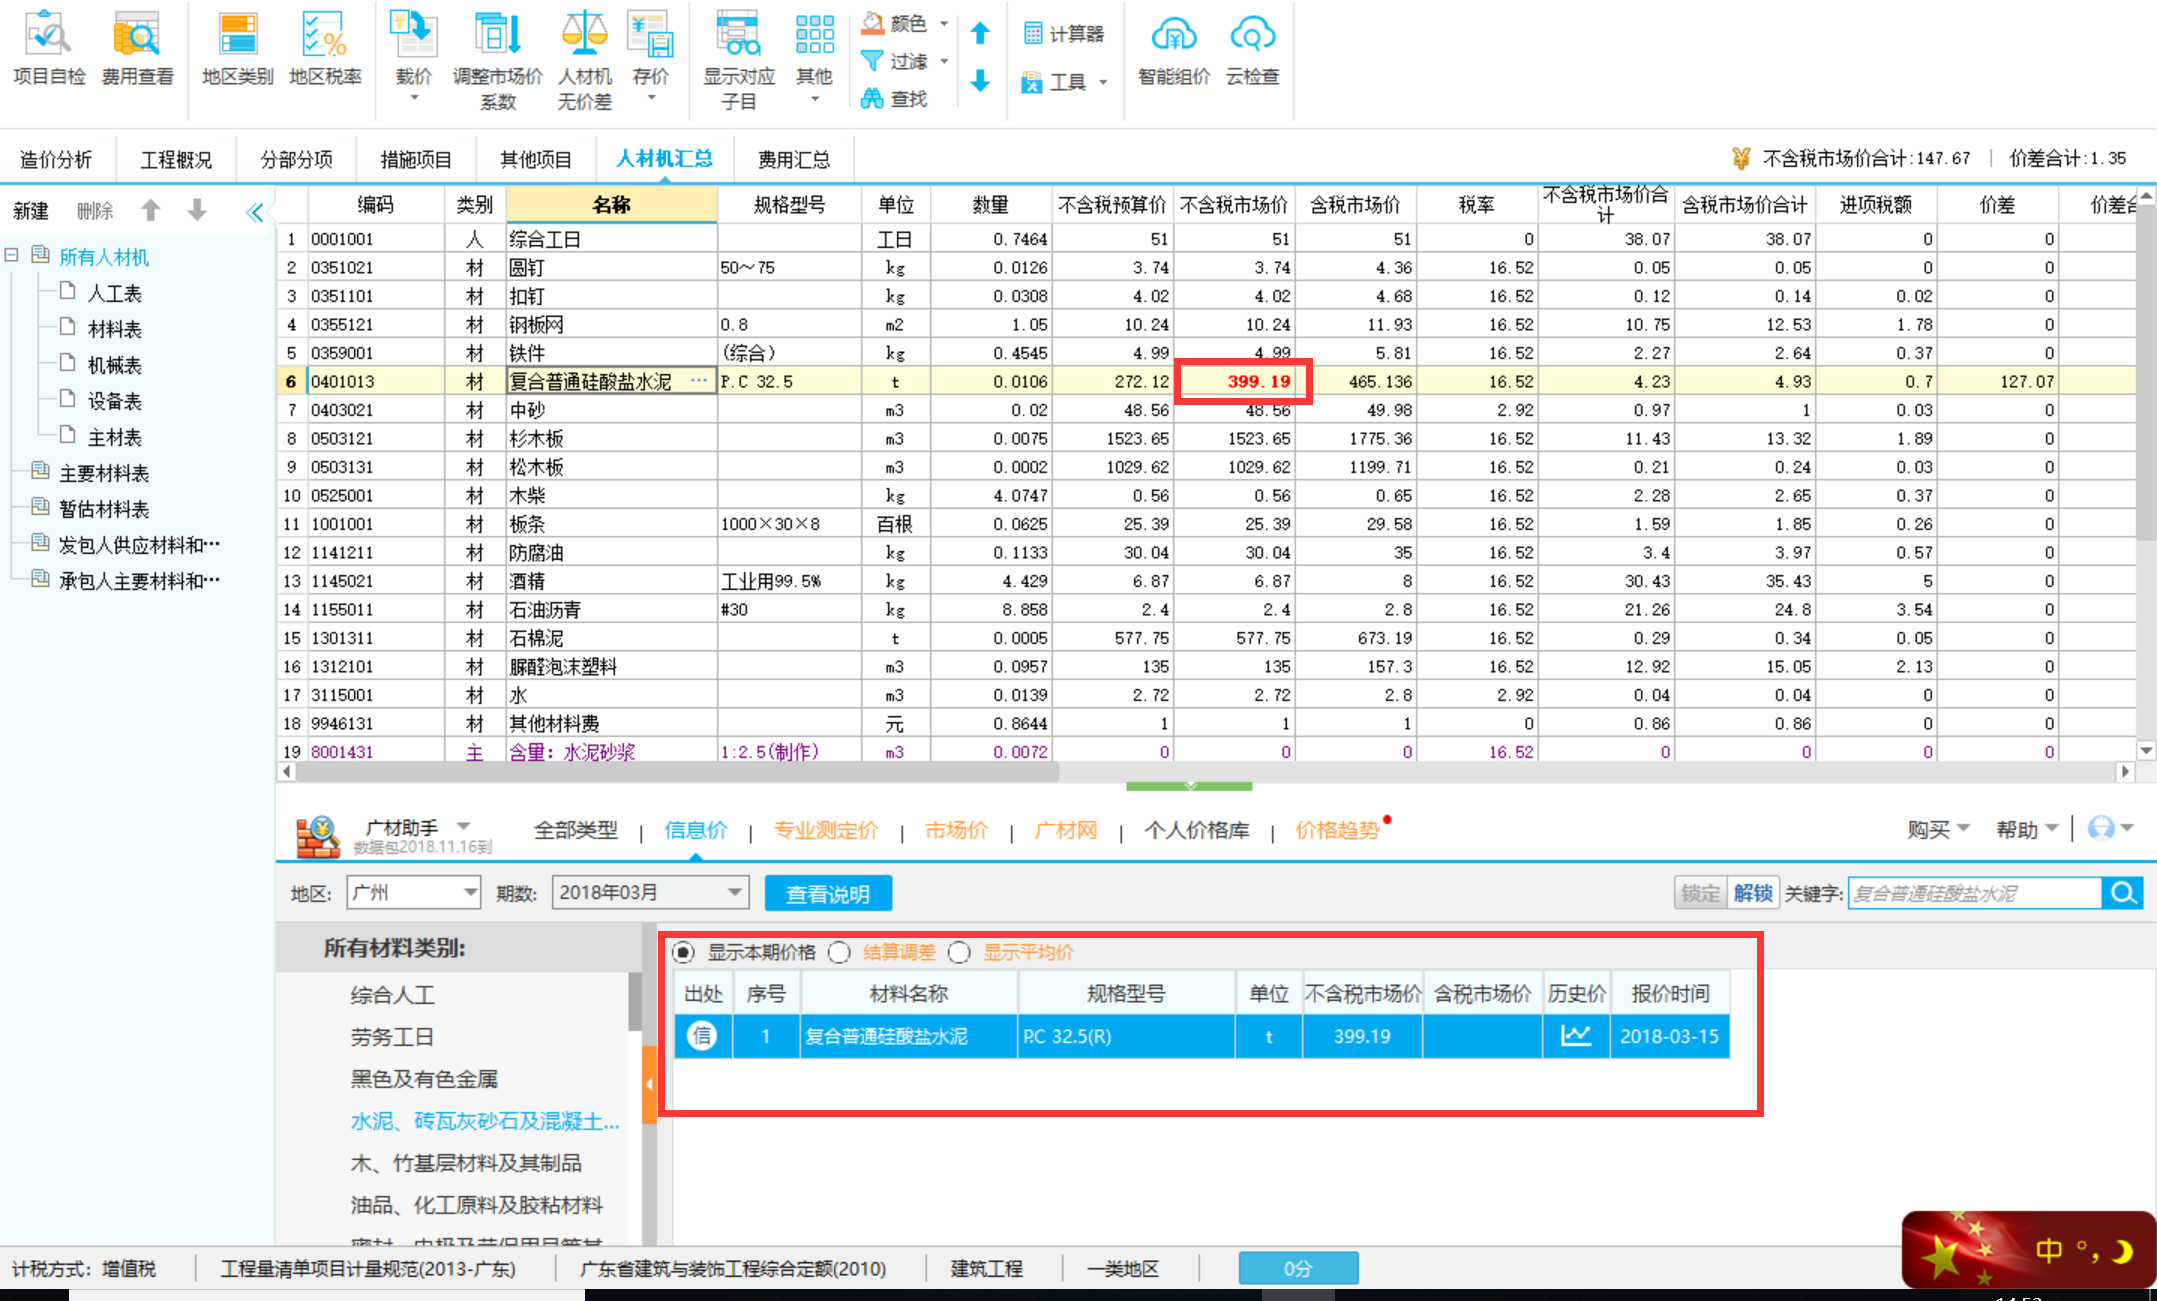The width and height of the screenshot is (2157, 1301).
Task: Click 新建 in left panel
Action: (31, 210)
